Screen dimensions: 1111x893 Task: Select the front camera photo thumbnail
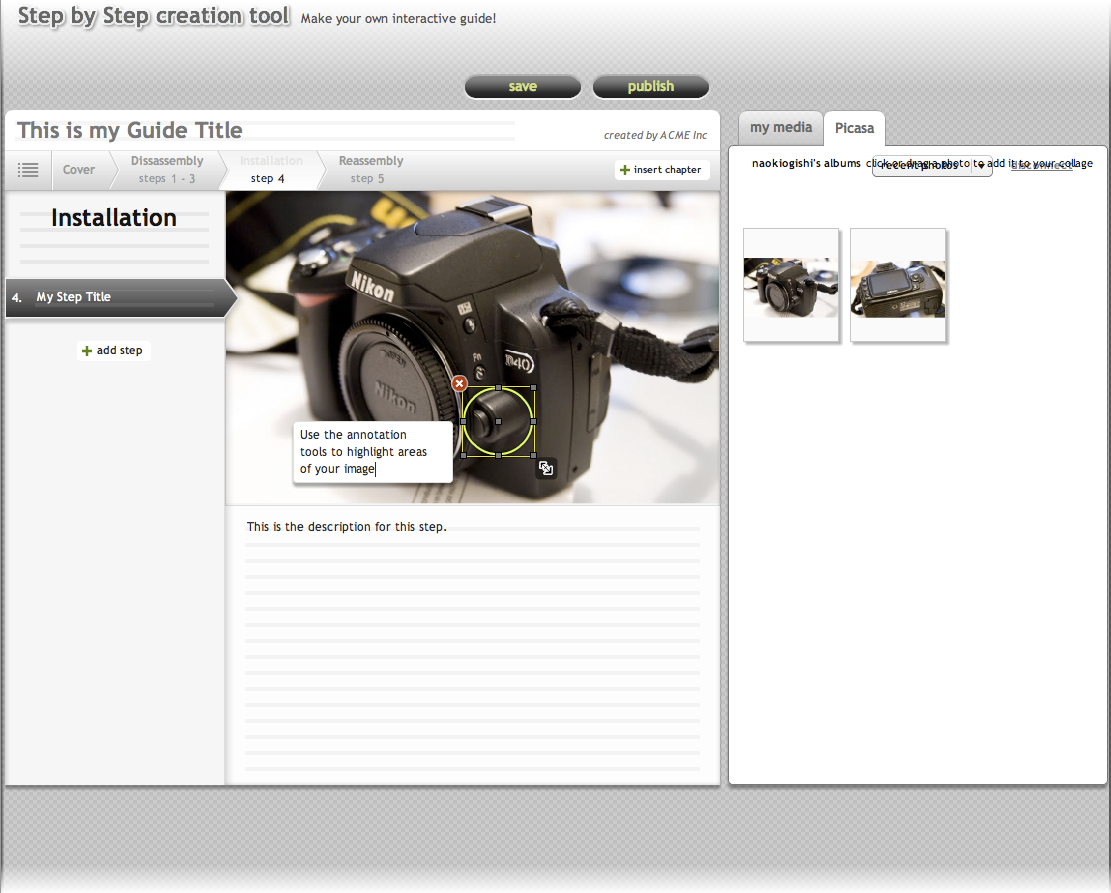pos(791,286)
